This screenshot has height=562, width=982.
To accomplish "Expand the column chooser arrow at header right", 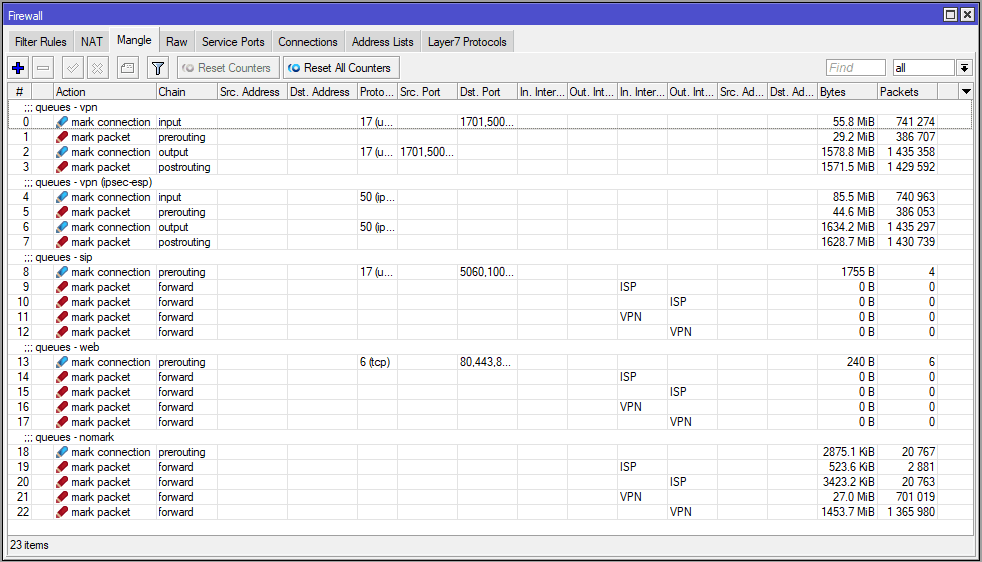I will click(x=965, y=91).
